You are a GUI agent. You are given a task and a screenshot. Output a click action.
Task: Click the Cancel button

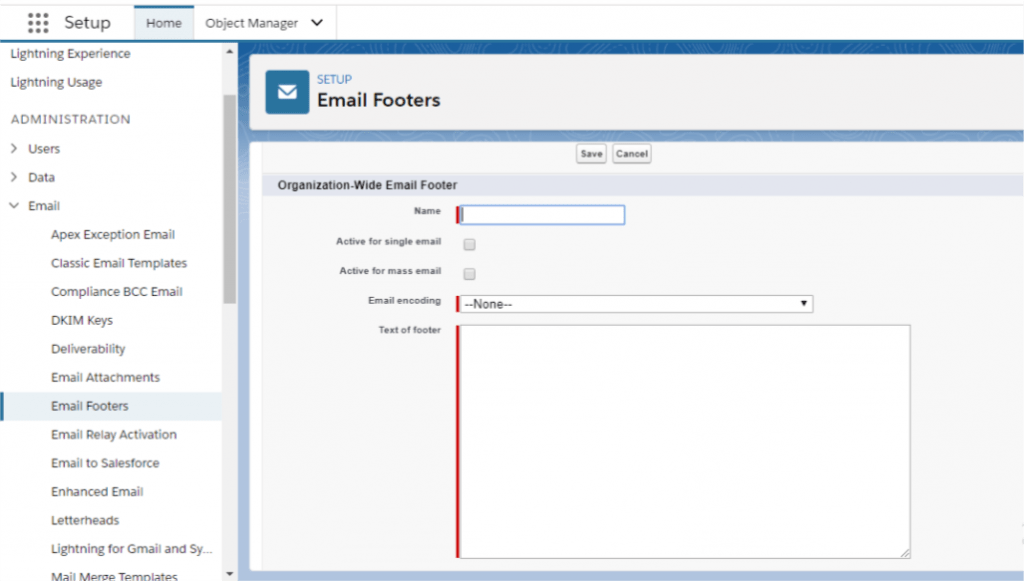[x=631, y=153]
